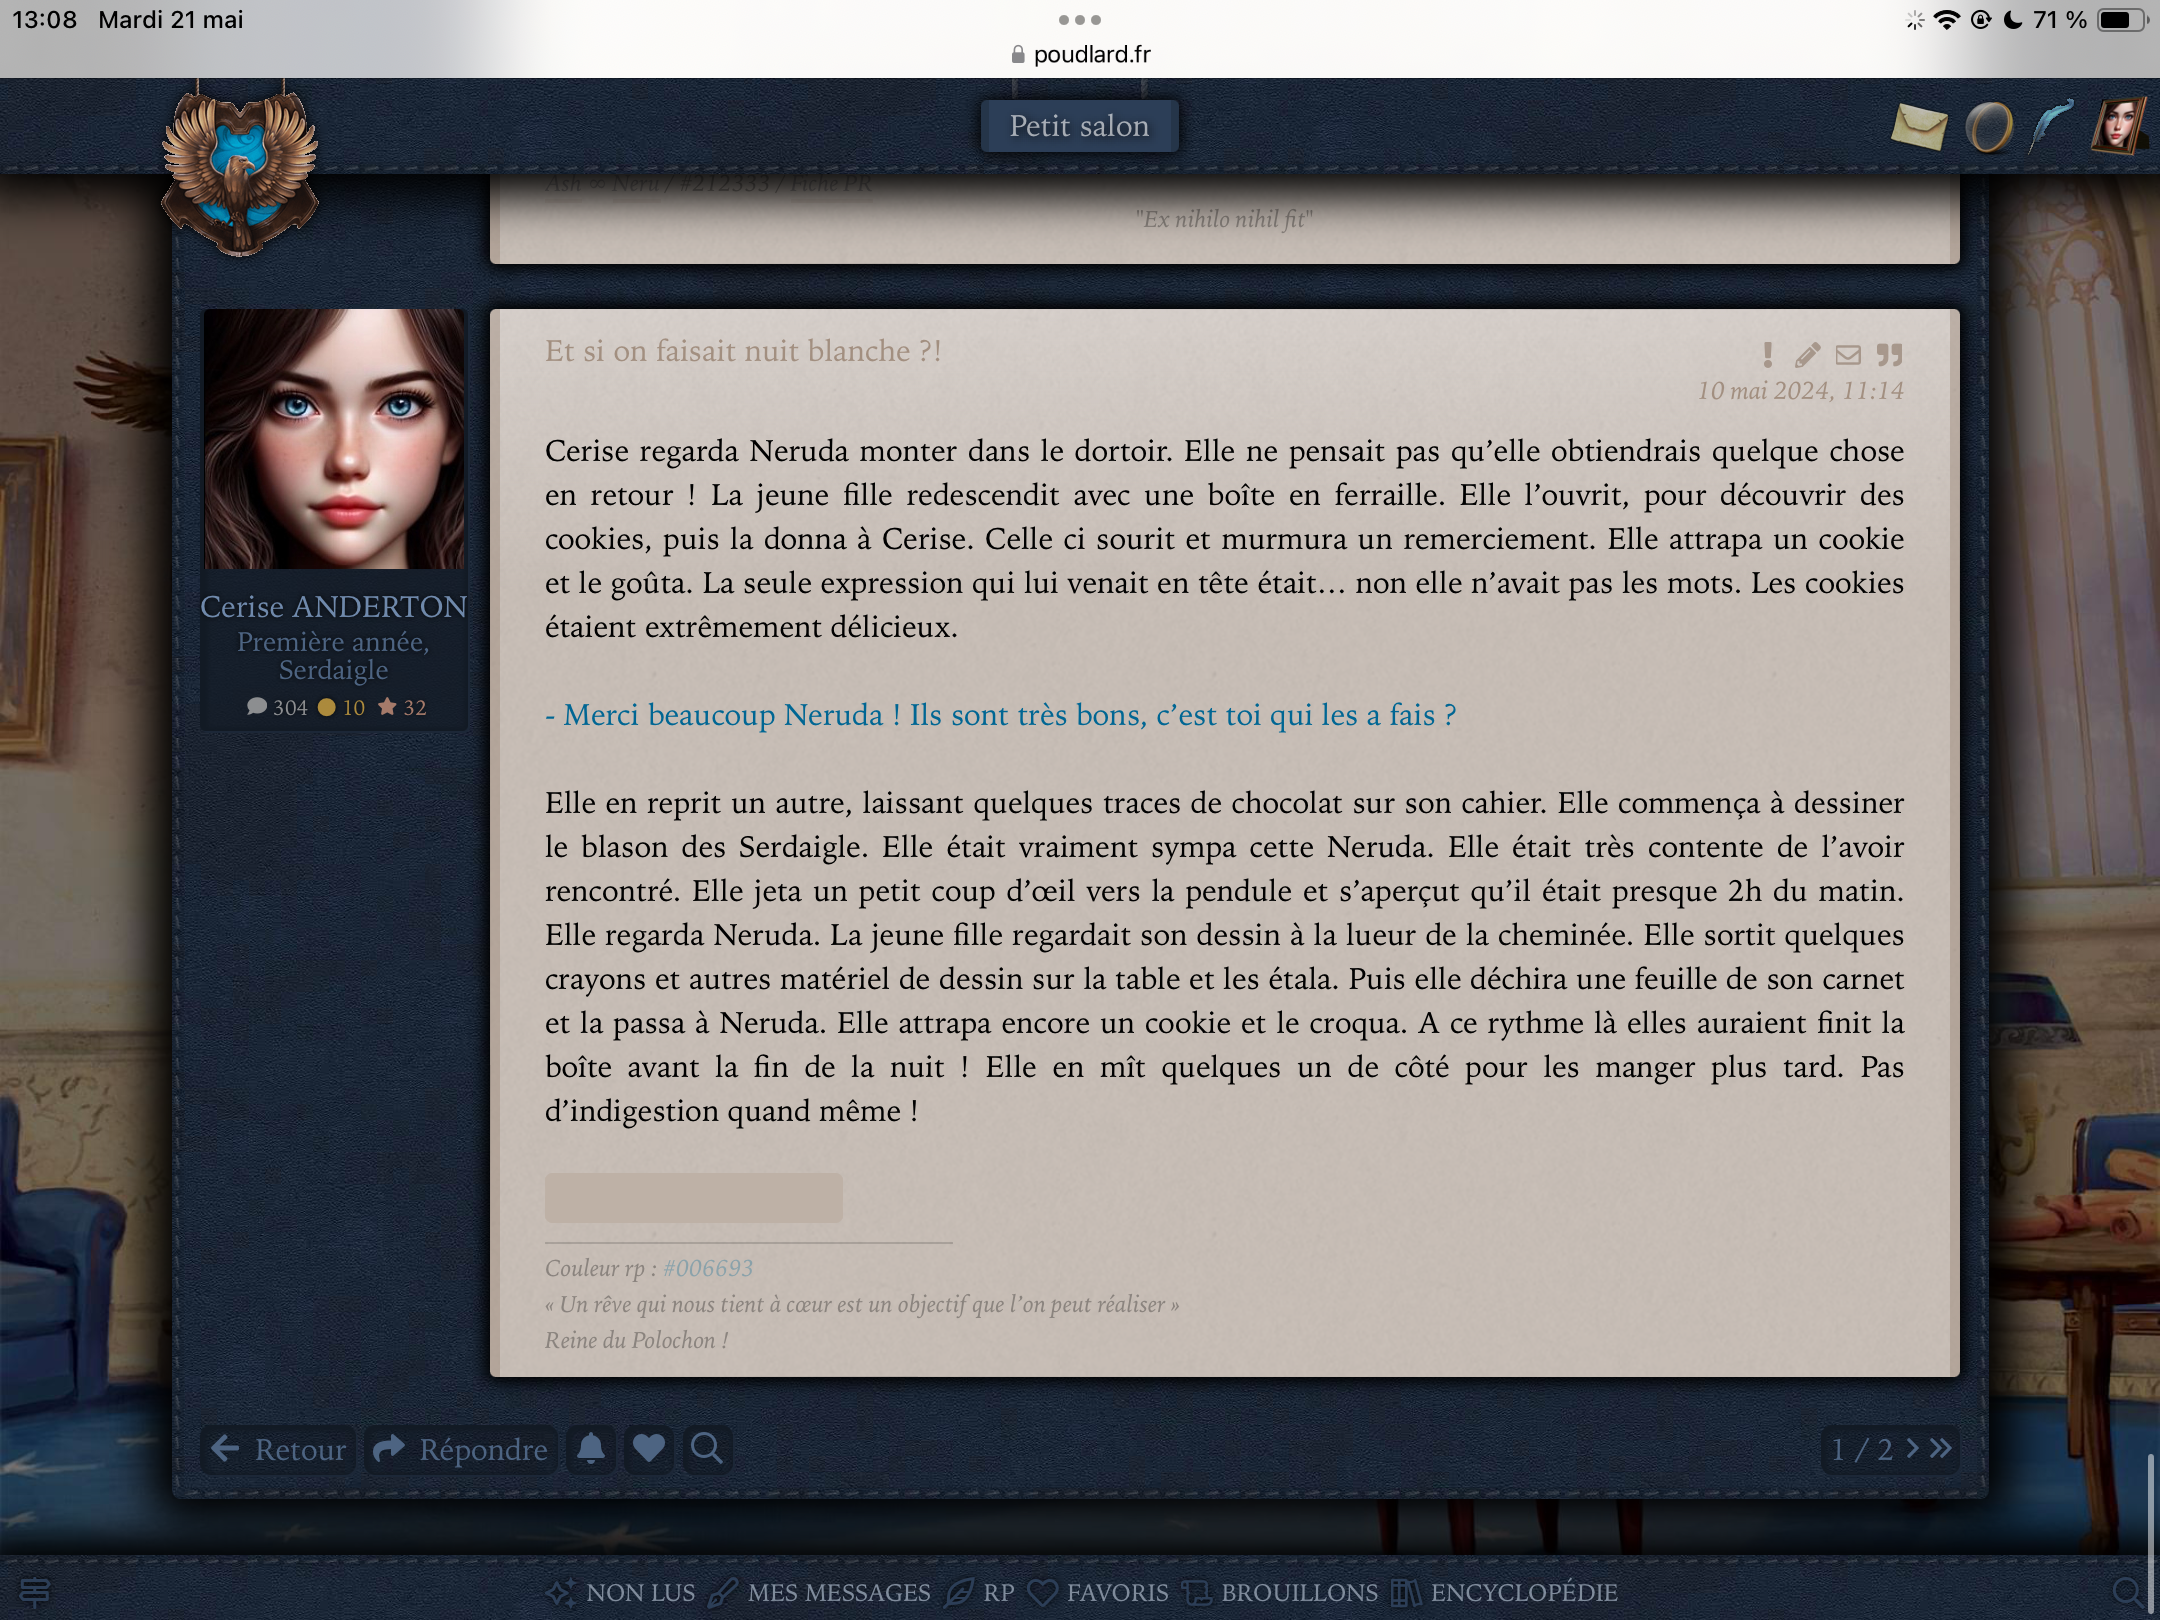Screen dimensions: 2160x1620
Task: Click the #006693 color code link
Action: click(x=708, y=1268)
